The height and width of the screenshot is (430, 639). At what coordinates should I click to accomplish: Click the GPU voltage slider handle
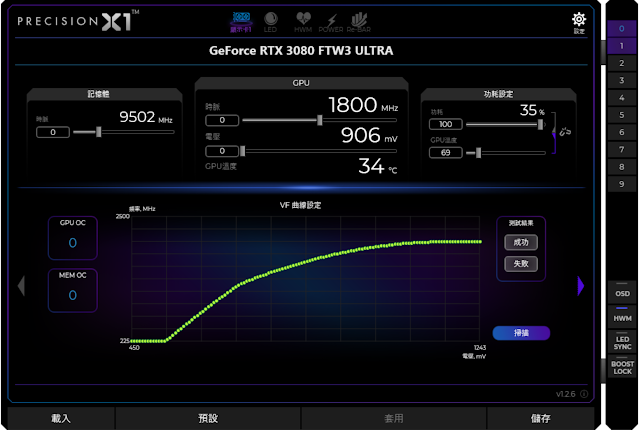pyautogui.click(x=243, y=151)
